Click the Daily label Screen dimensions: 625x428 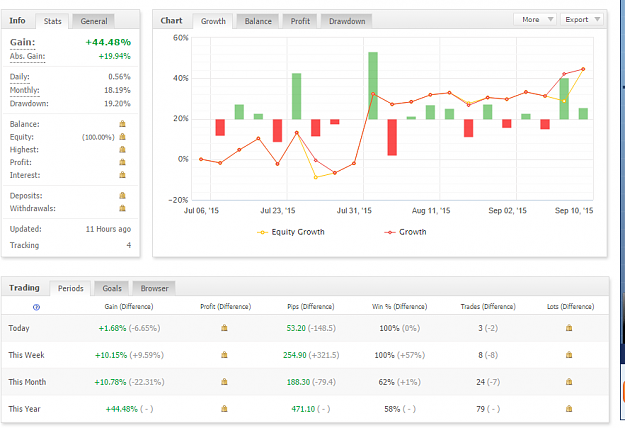(x=20, y=77)
